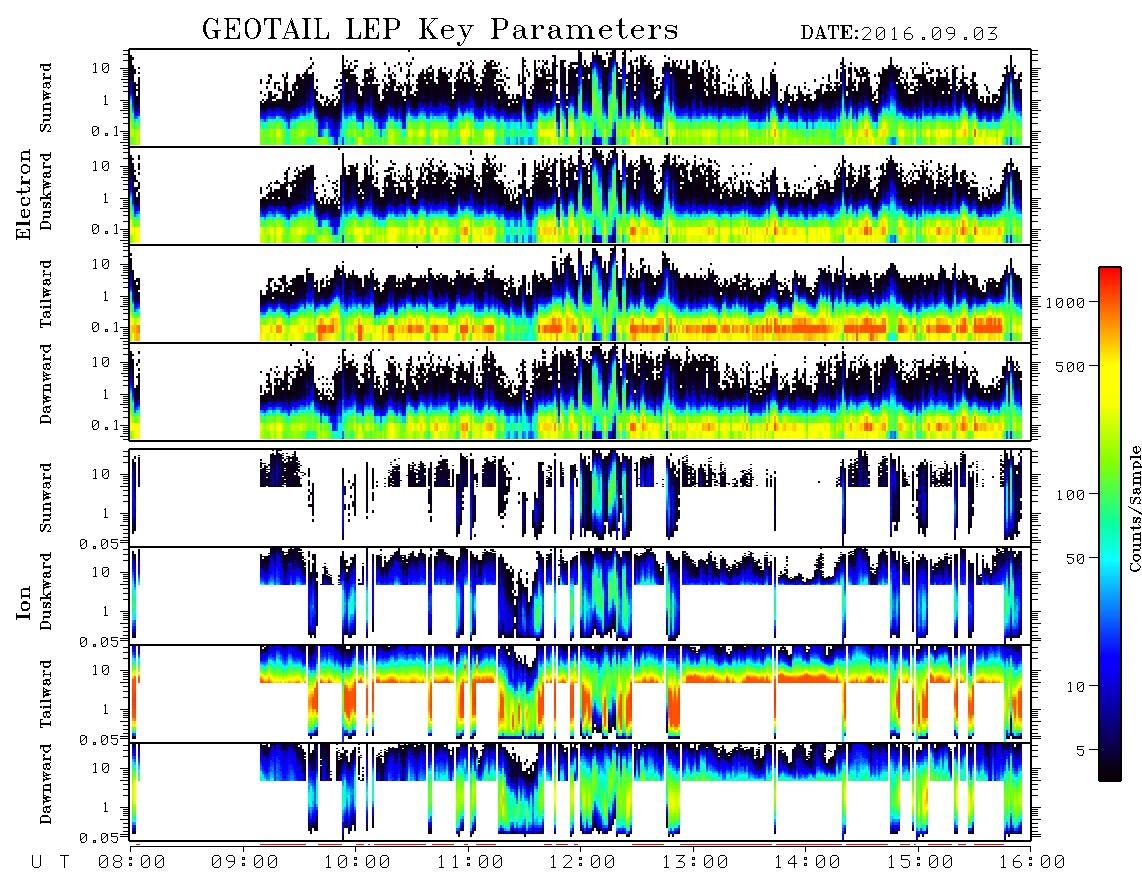This screenshot has height=880, width=1142.
Task: Click the rainbow color scale bar
Action: coord(1110,524)
